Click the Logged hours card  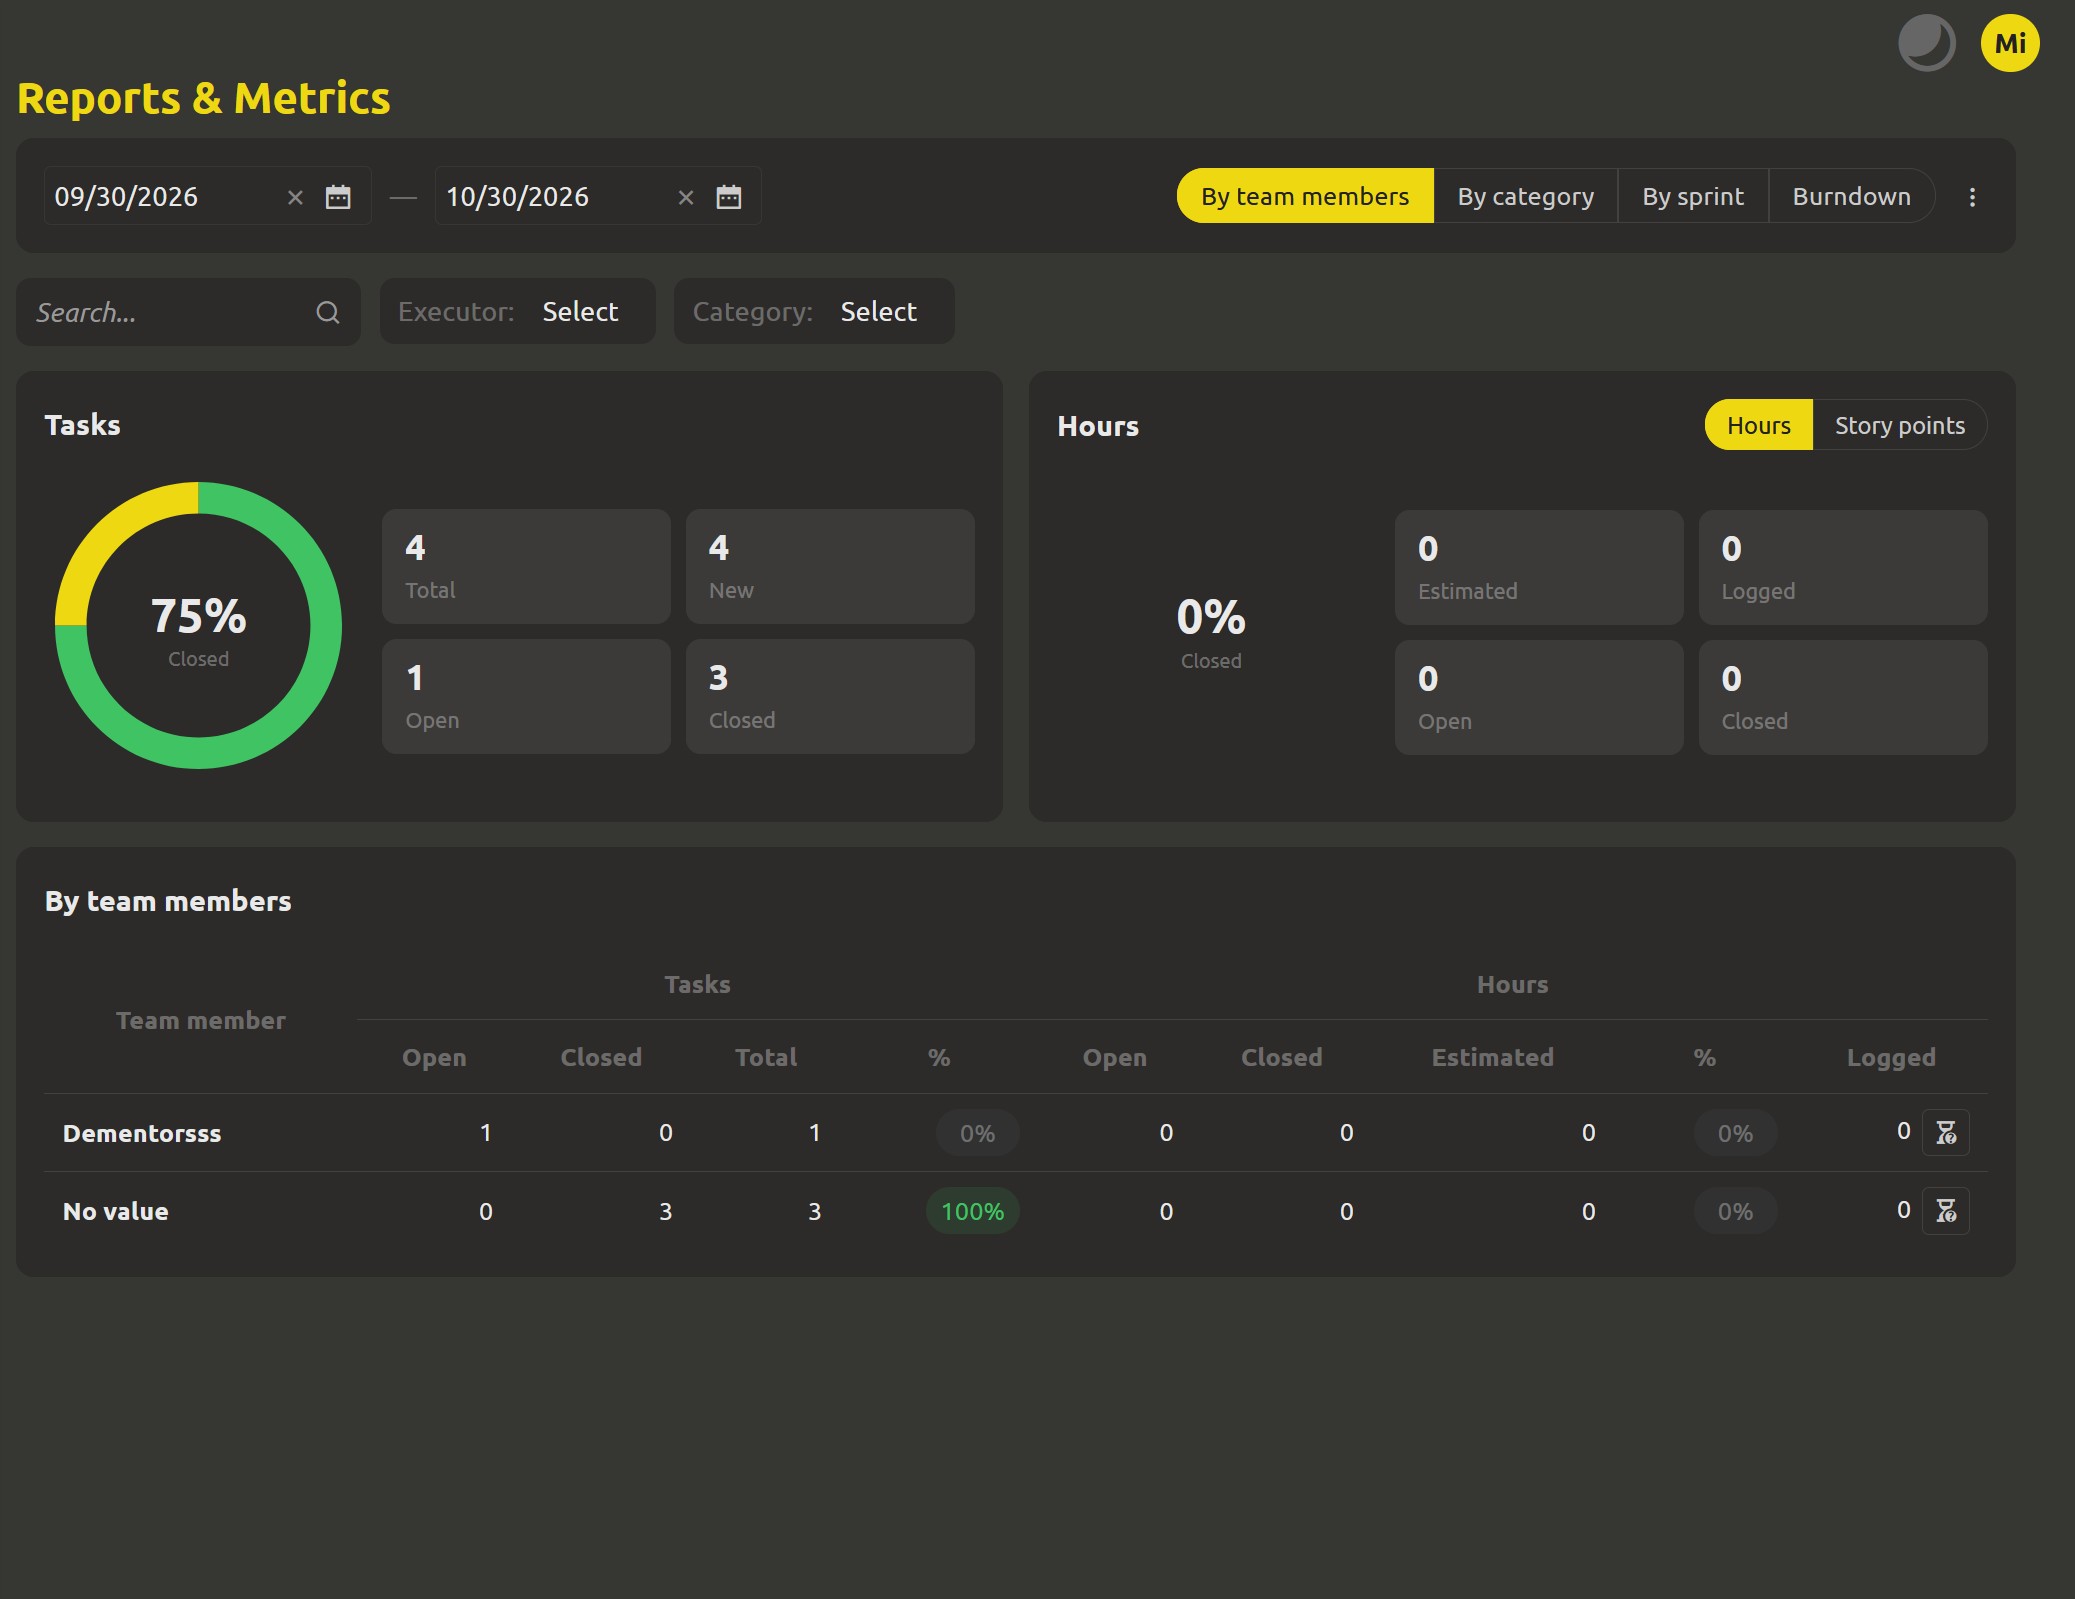click(1843, 567)
